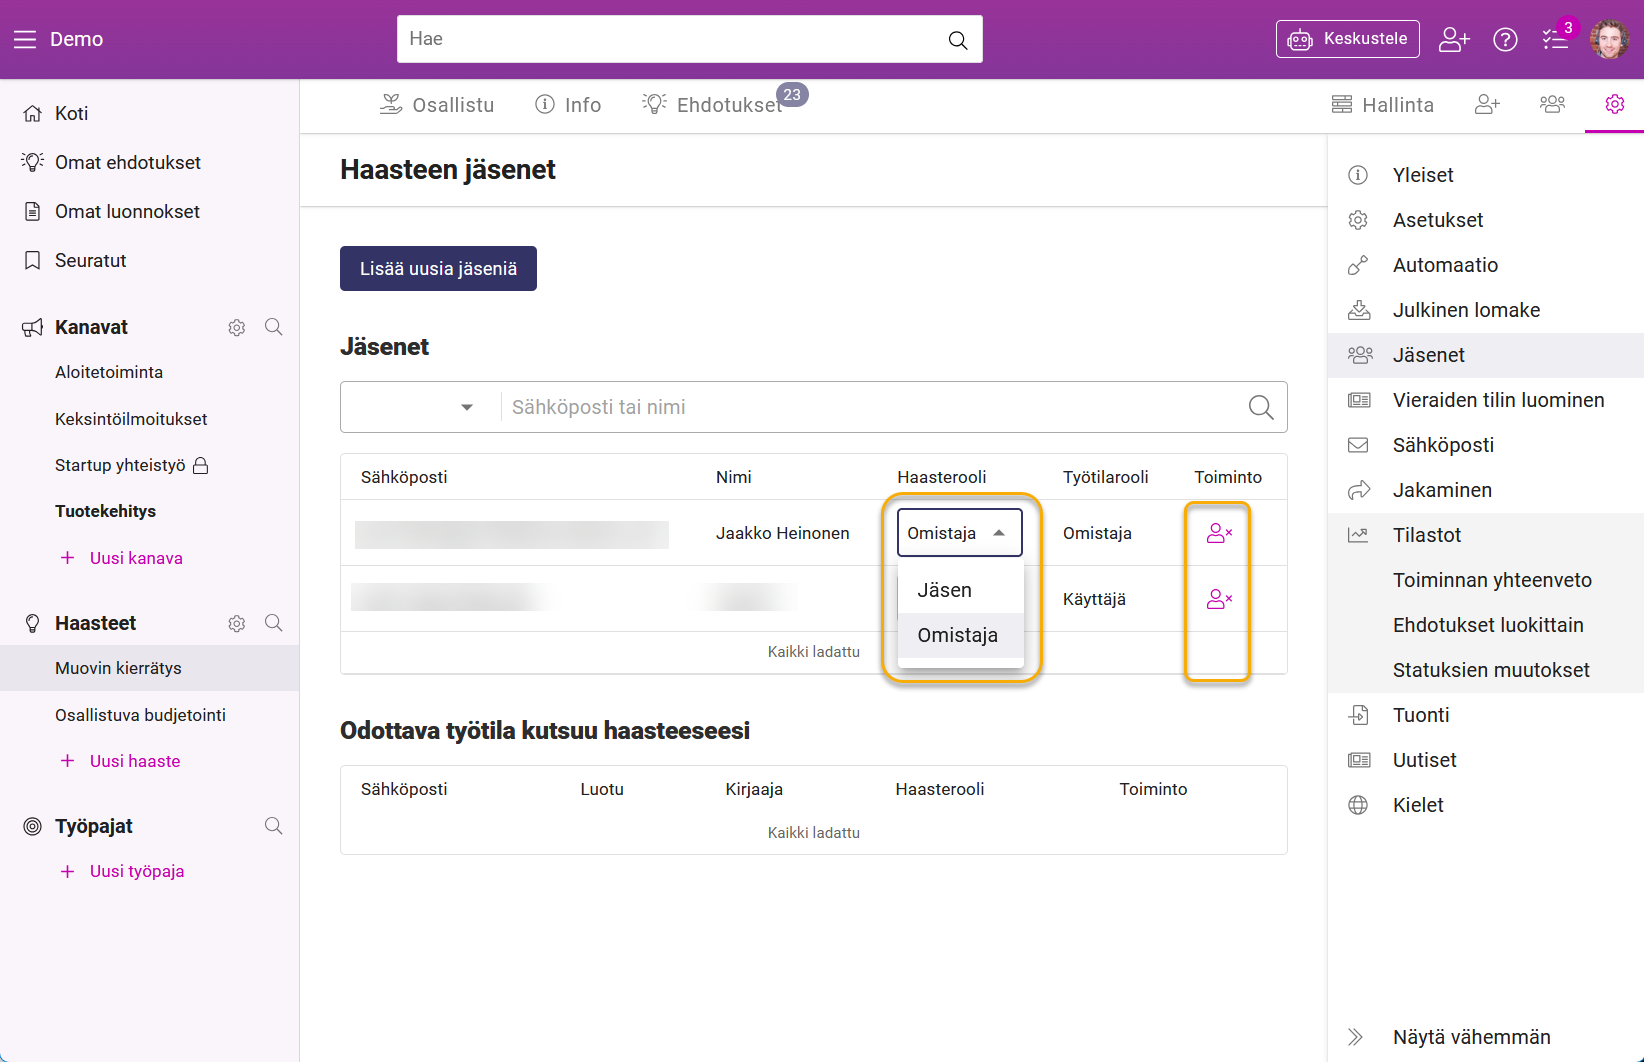
Task: Click Keskustele chat button
Action: coord(1347,39)
